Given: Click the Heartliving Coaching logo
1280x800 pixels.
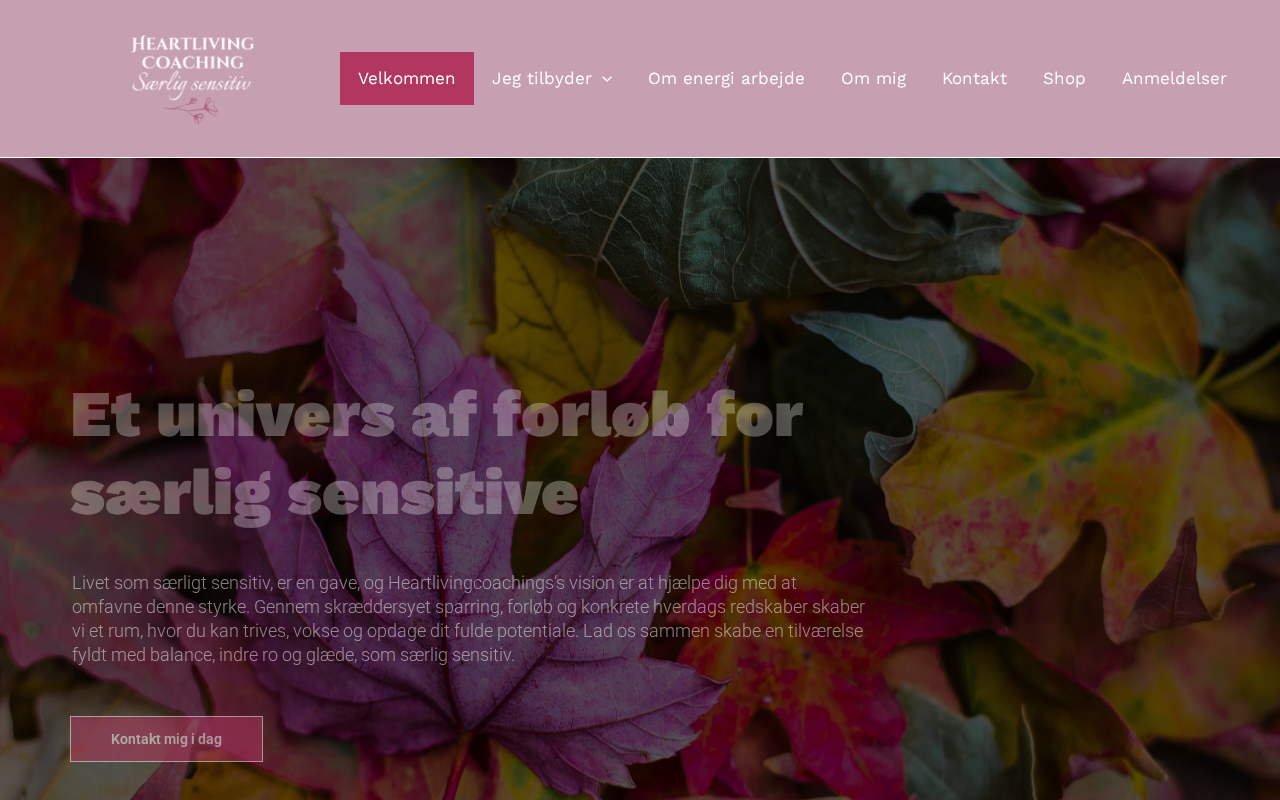Looking at the screenshot, I should [x=192, y=79].
